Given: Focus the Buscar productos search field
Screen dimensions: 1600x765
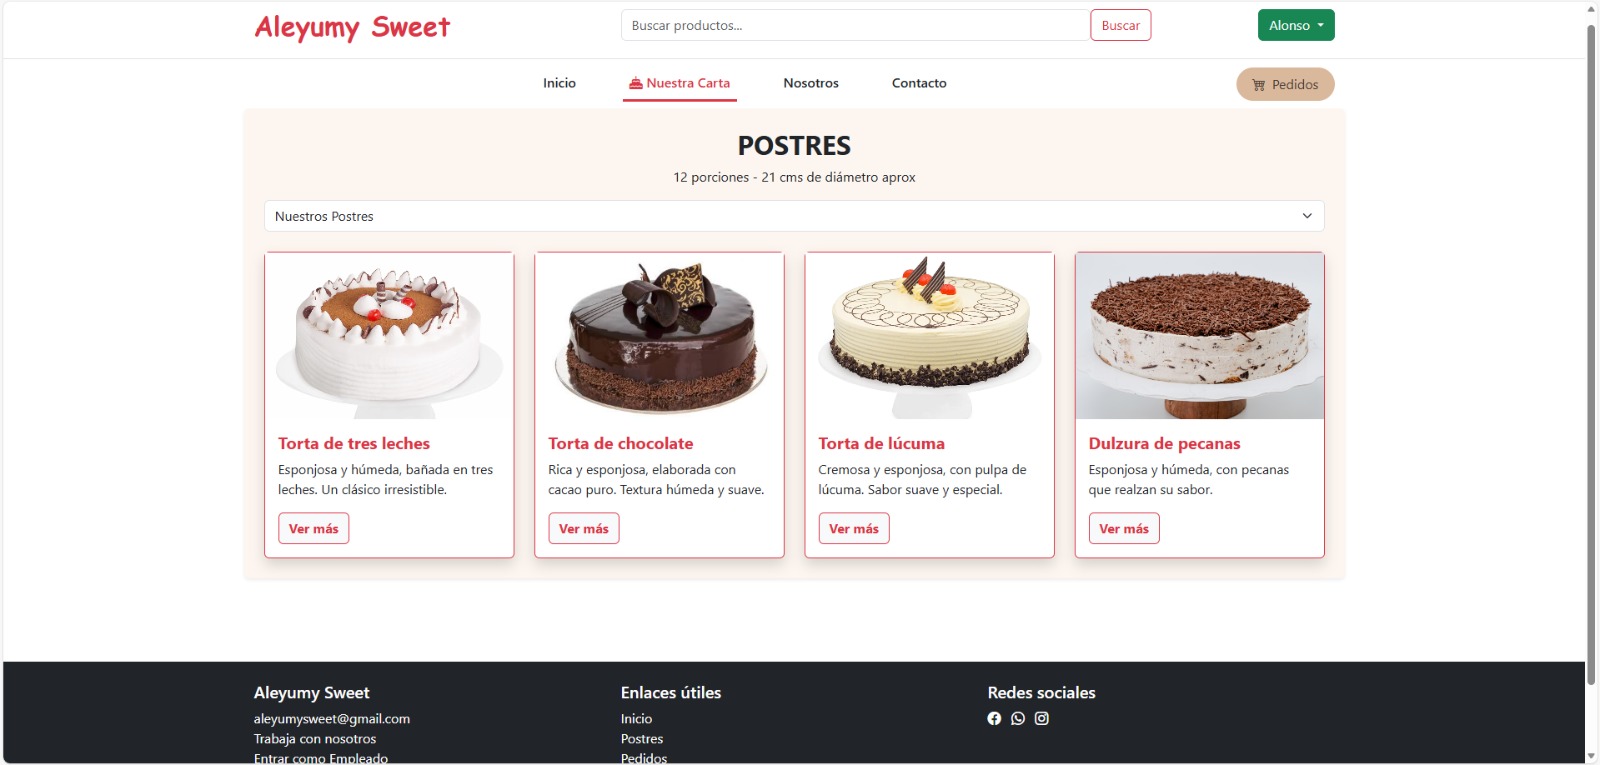Looking at the screenshot, I should point(855,25).
